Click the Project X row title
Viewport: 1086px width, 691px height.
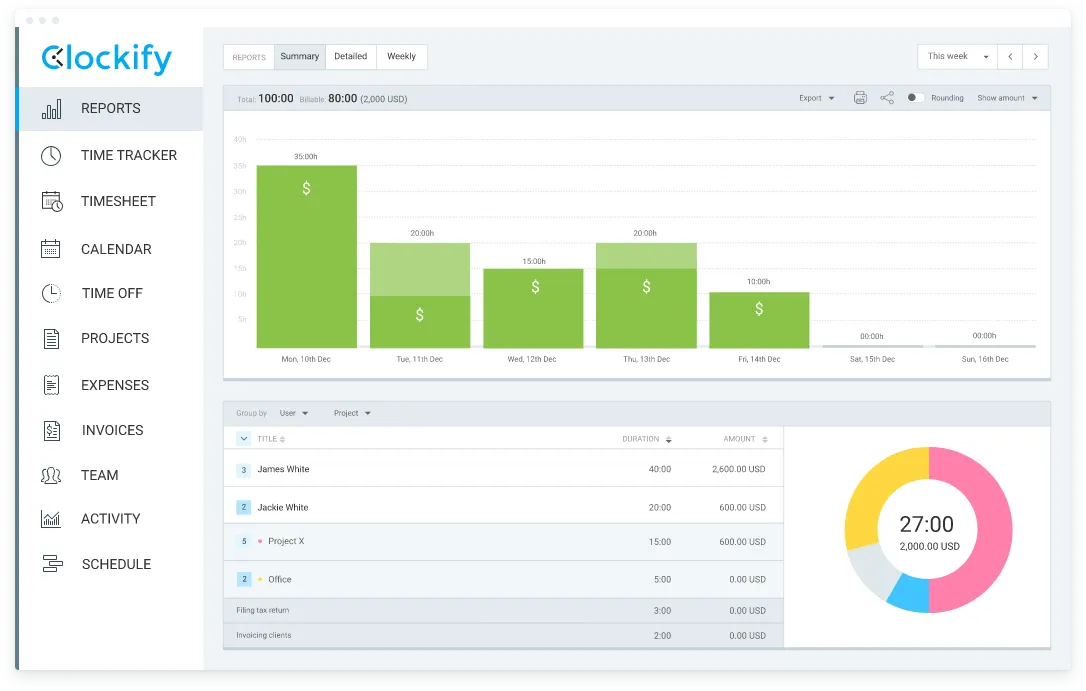286,541
